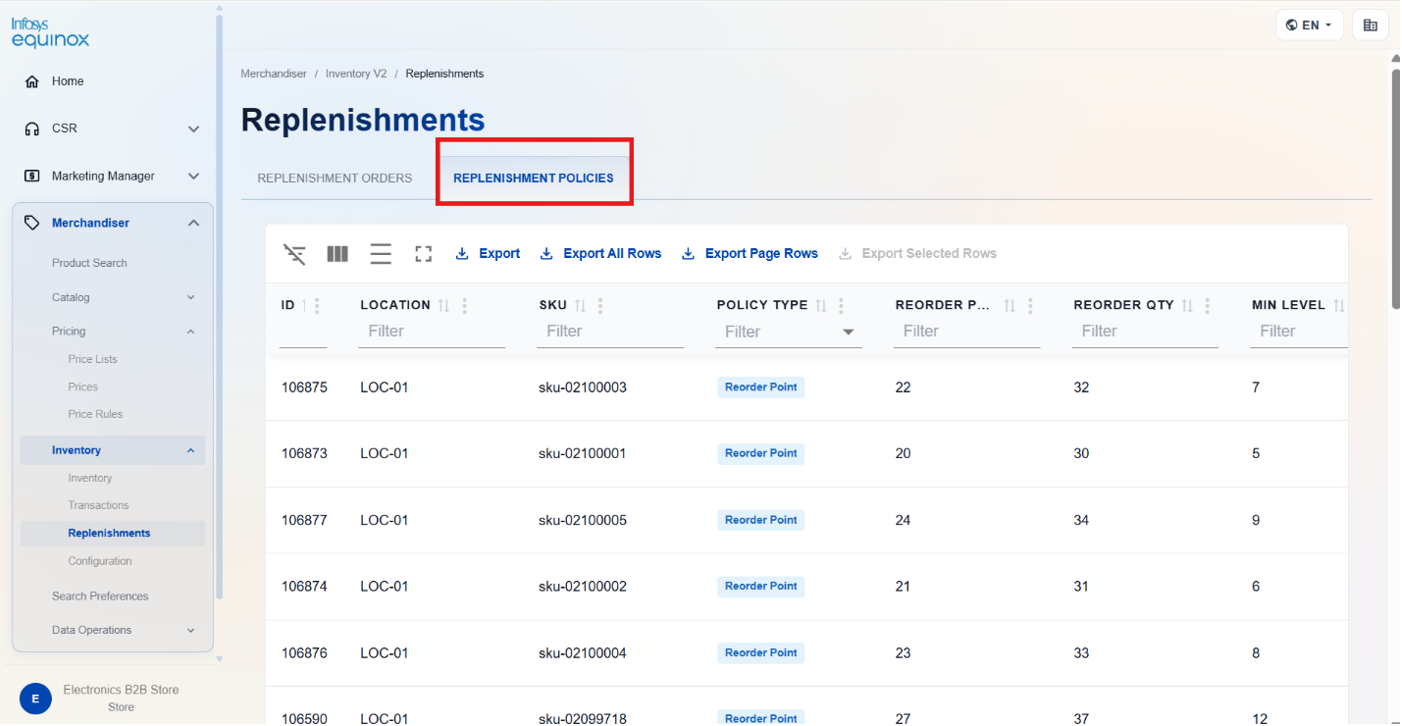
Task: Click the Reorder Qty filter field
Action: point(1145,332)
